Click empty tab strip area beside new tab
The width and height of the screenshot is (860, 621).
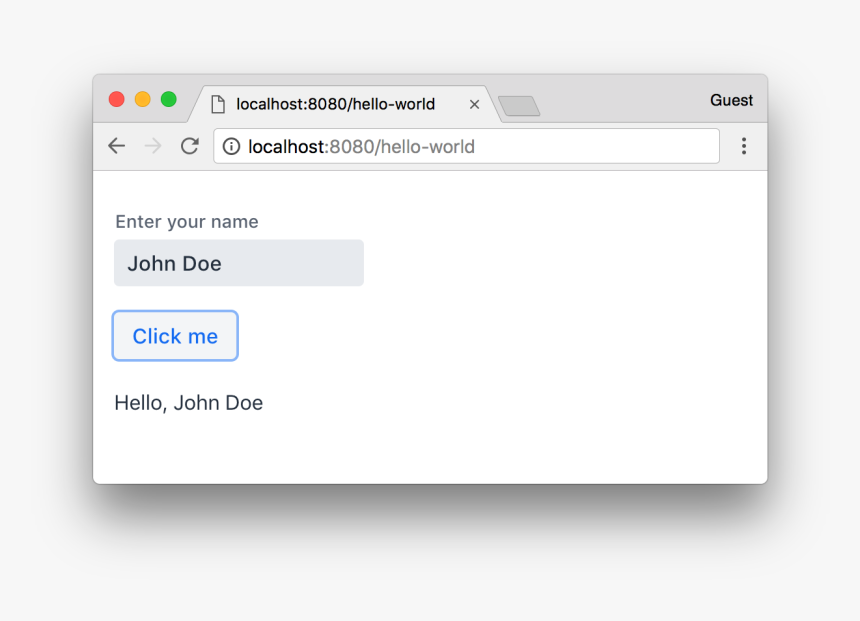(620, 100)
